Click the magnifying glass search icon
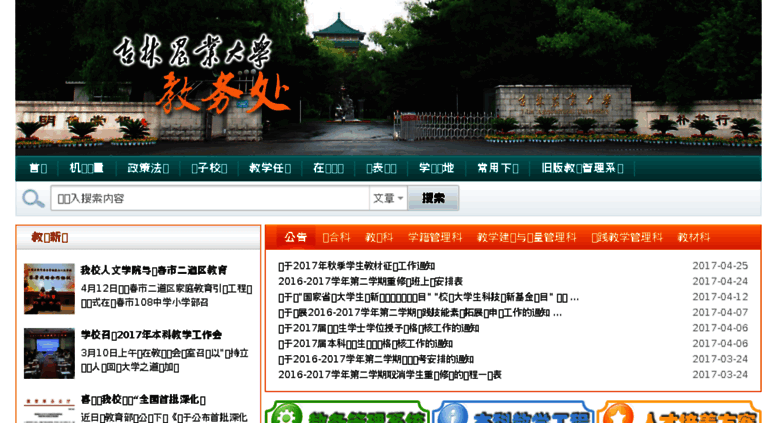Screen dimensions: 777x423 click(x=33, y=199)
